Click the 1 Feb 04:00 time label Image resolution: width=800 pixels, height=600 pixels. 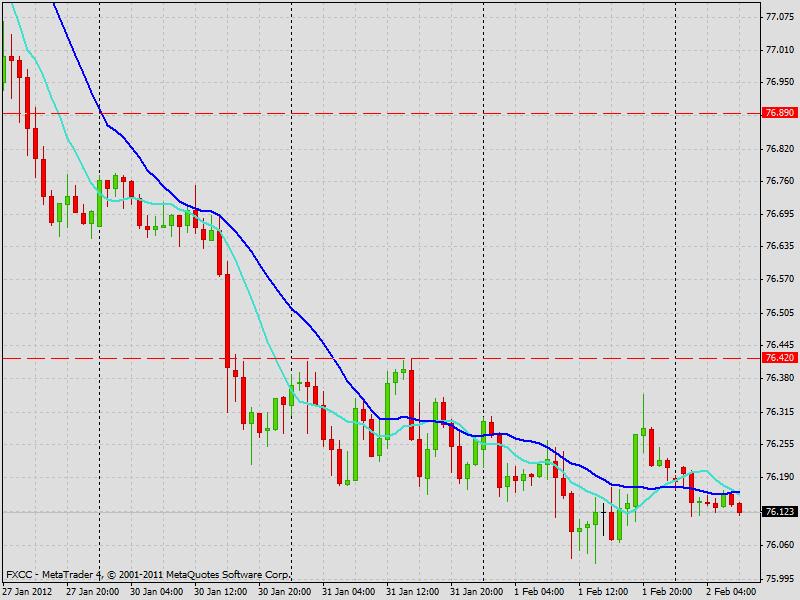click(x=539, y=592)
